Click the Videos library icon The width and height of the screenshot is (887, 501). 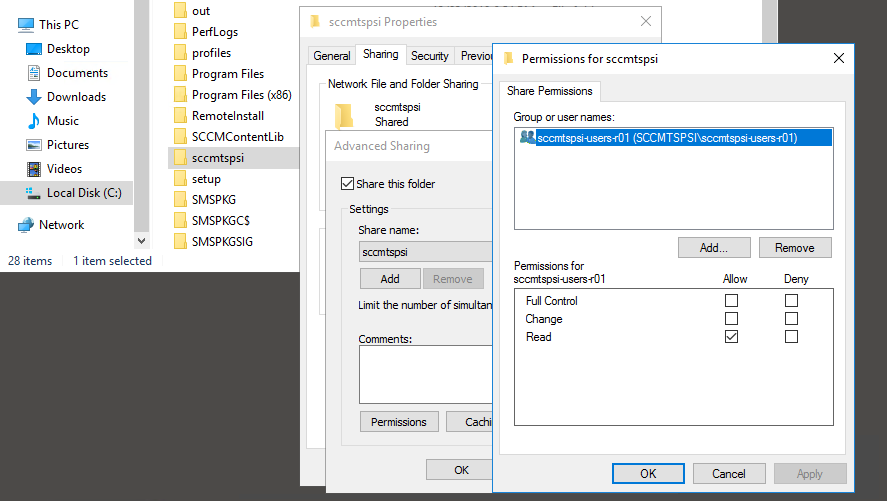(x=33, y=169)
